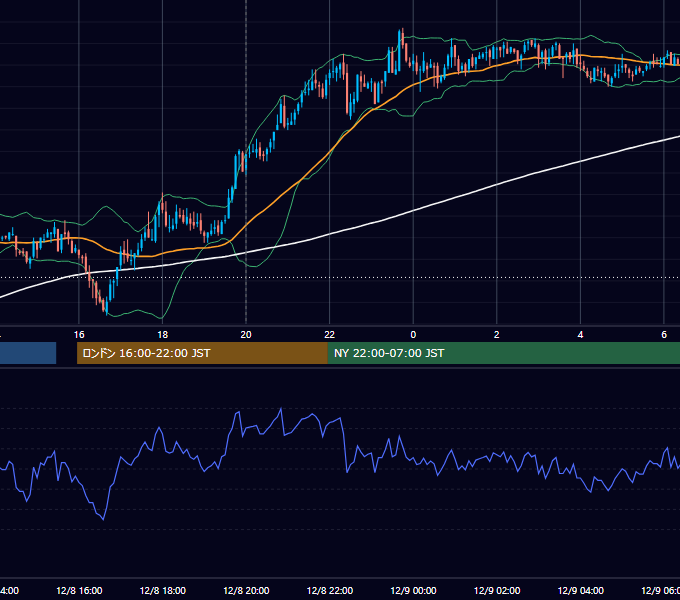Click the London 16:00-22:00 JST session bar
Viewport: 680px width, 600px height.
tap(202, 353)
